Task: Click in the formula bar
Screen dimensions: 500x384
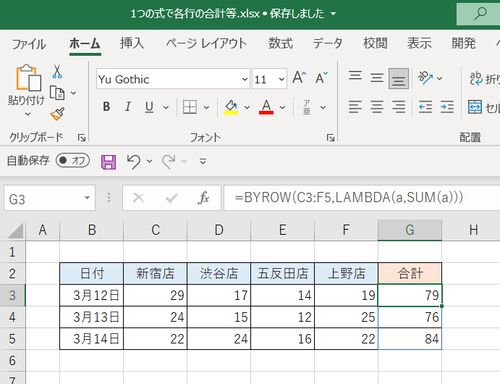Action: (x=362, y=198)
